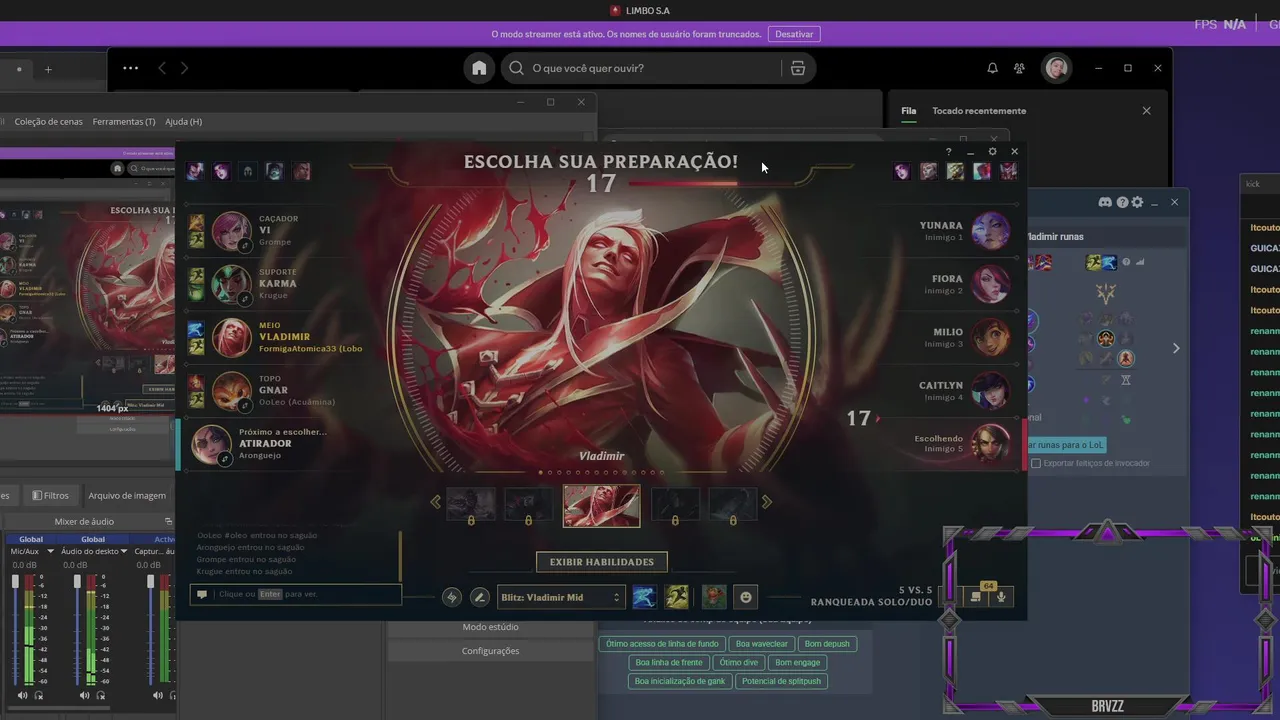Expand Áudio do desktop channel dropdown arrow
The height and width of the screenshot is (720, 1280).
coord(124,552)
